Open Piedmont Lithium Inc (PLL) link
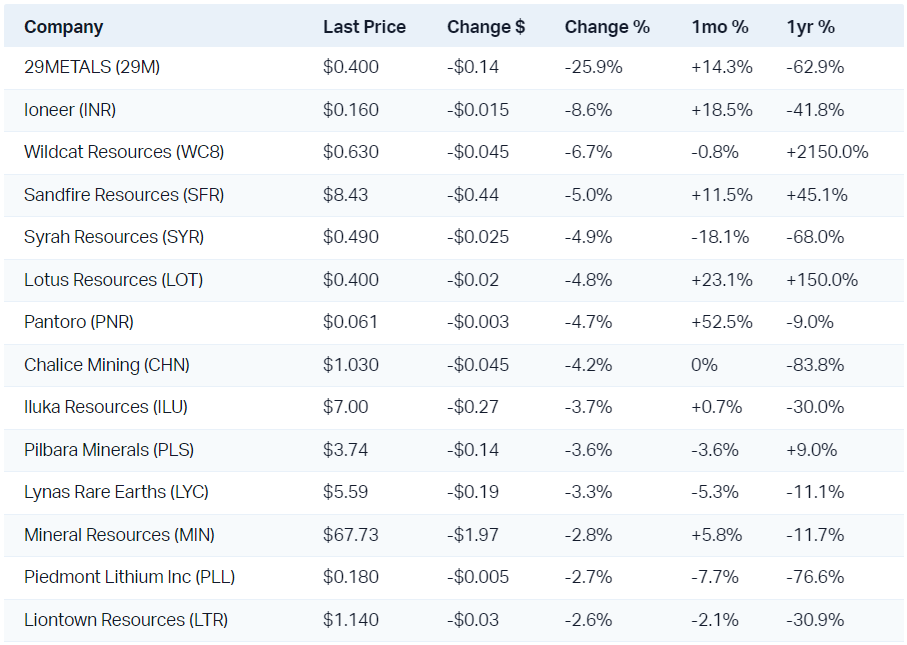Screen dimensions: 907x645 point(130,577)
